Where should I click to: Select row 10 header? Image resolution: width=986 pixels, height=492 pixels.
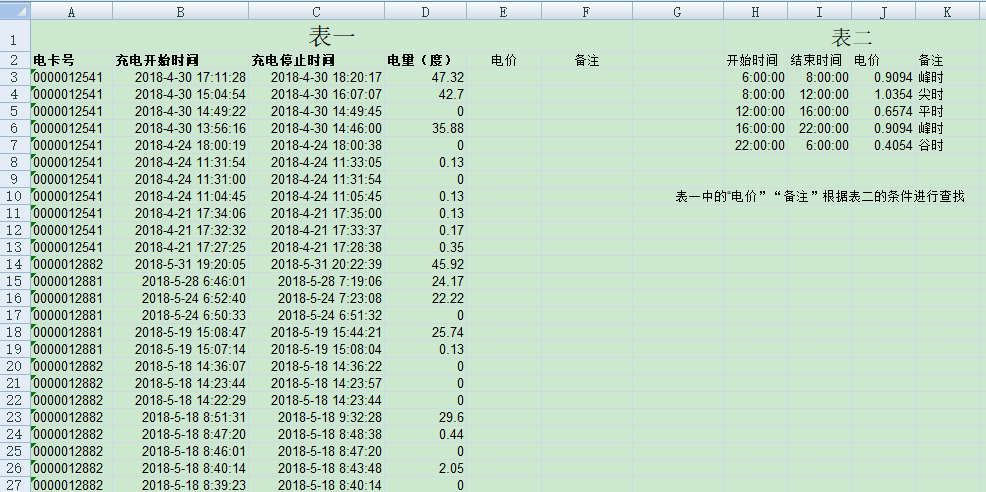[x=15, y=196]
